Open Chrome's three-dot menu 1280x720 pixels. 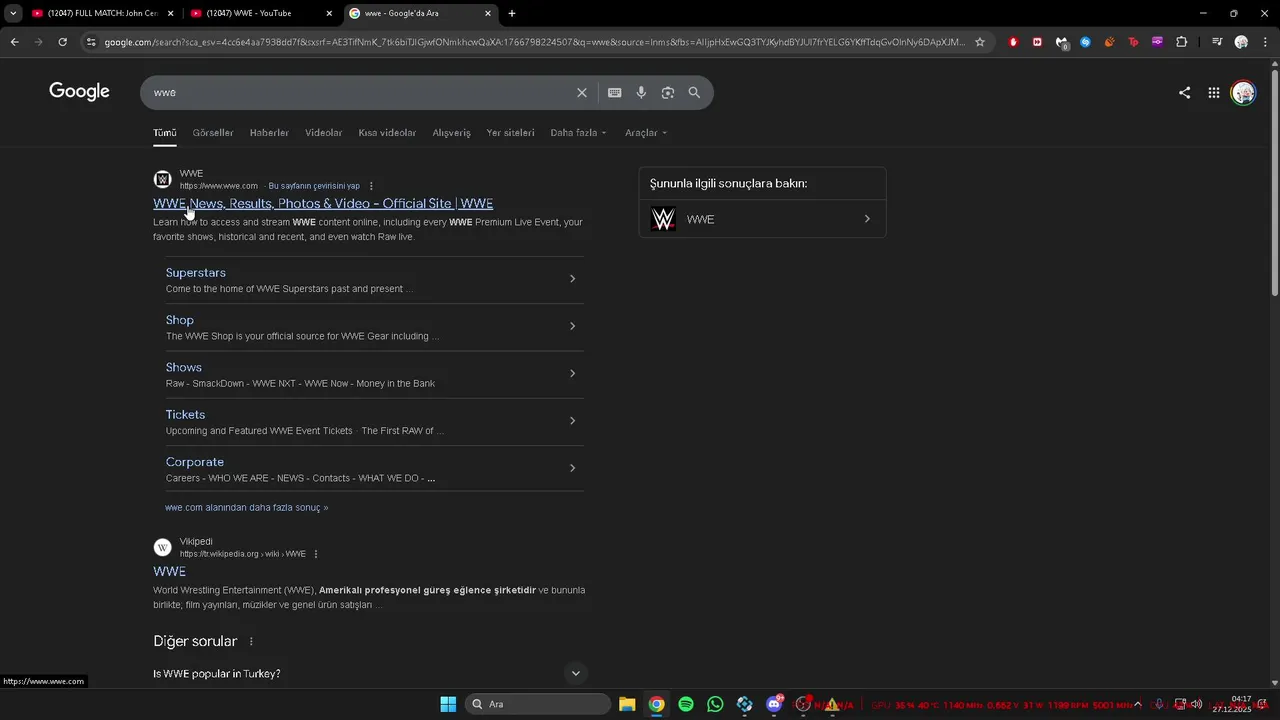(1264, 42)
